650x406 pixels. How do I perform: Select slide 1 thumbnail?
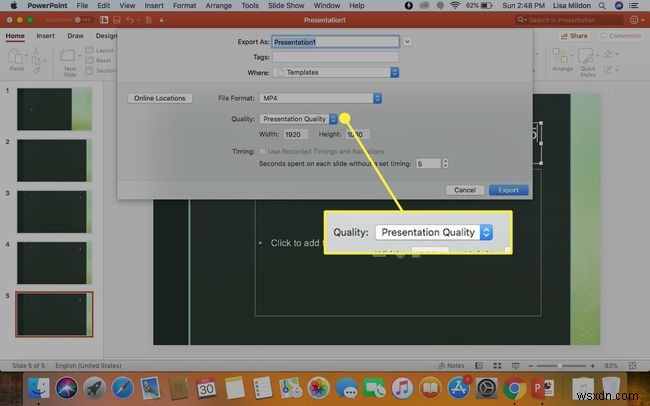pos(54,109)
